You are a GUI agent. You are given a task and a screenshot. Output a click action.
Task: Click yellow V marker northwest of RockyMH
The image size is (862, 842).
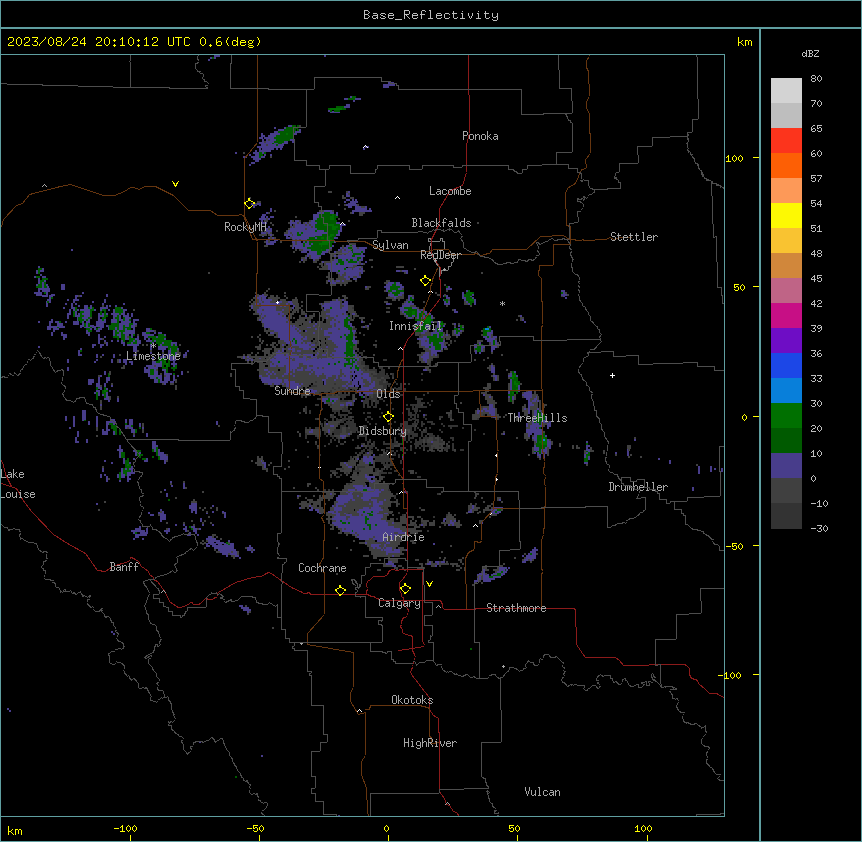[x=175, y=184]
